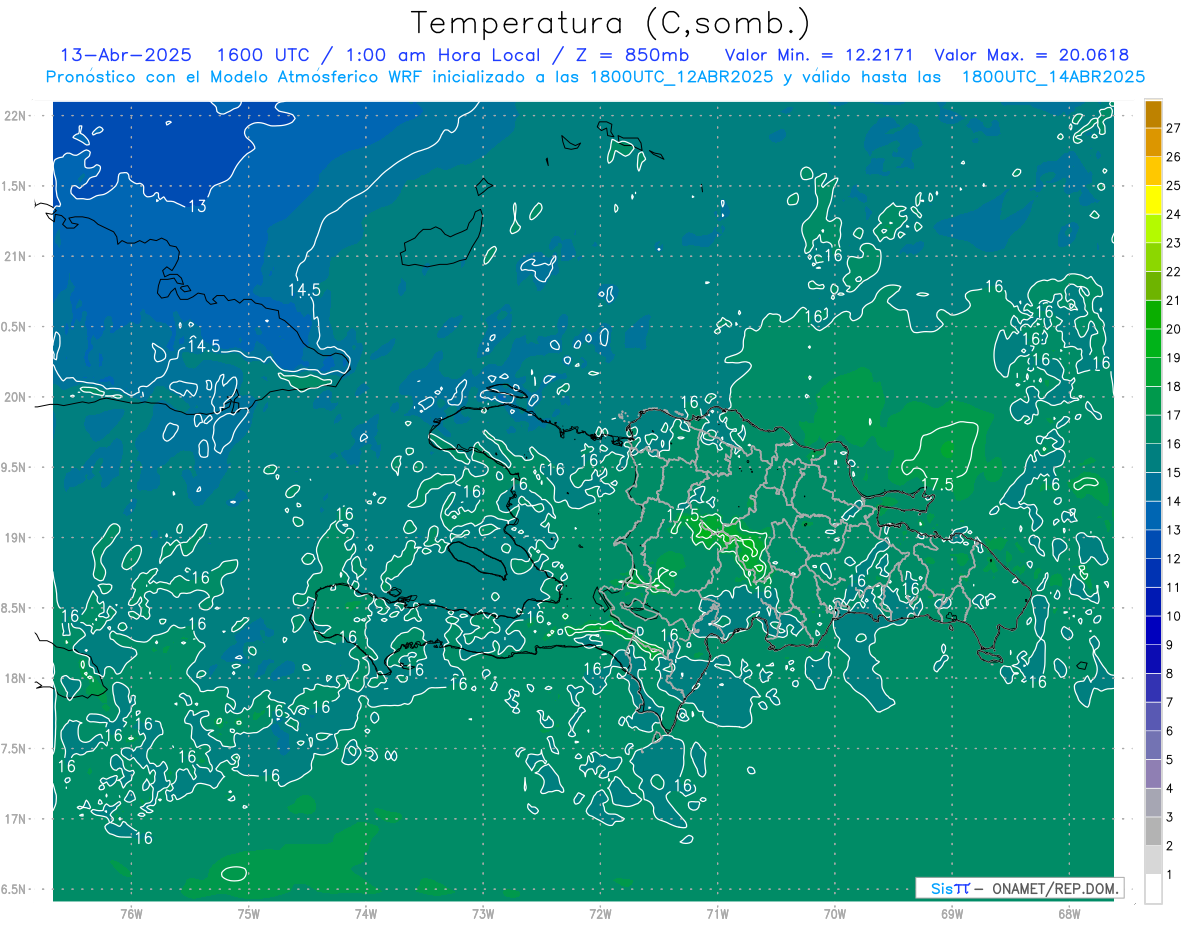The height and width of the screenshot is (927, 1200).
Task: Pick the dark blue swatch between 9 and 10
Action: click(1153, 631)
